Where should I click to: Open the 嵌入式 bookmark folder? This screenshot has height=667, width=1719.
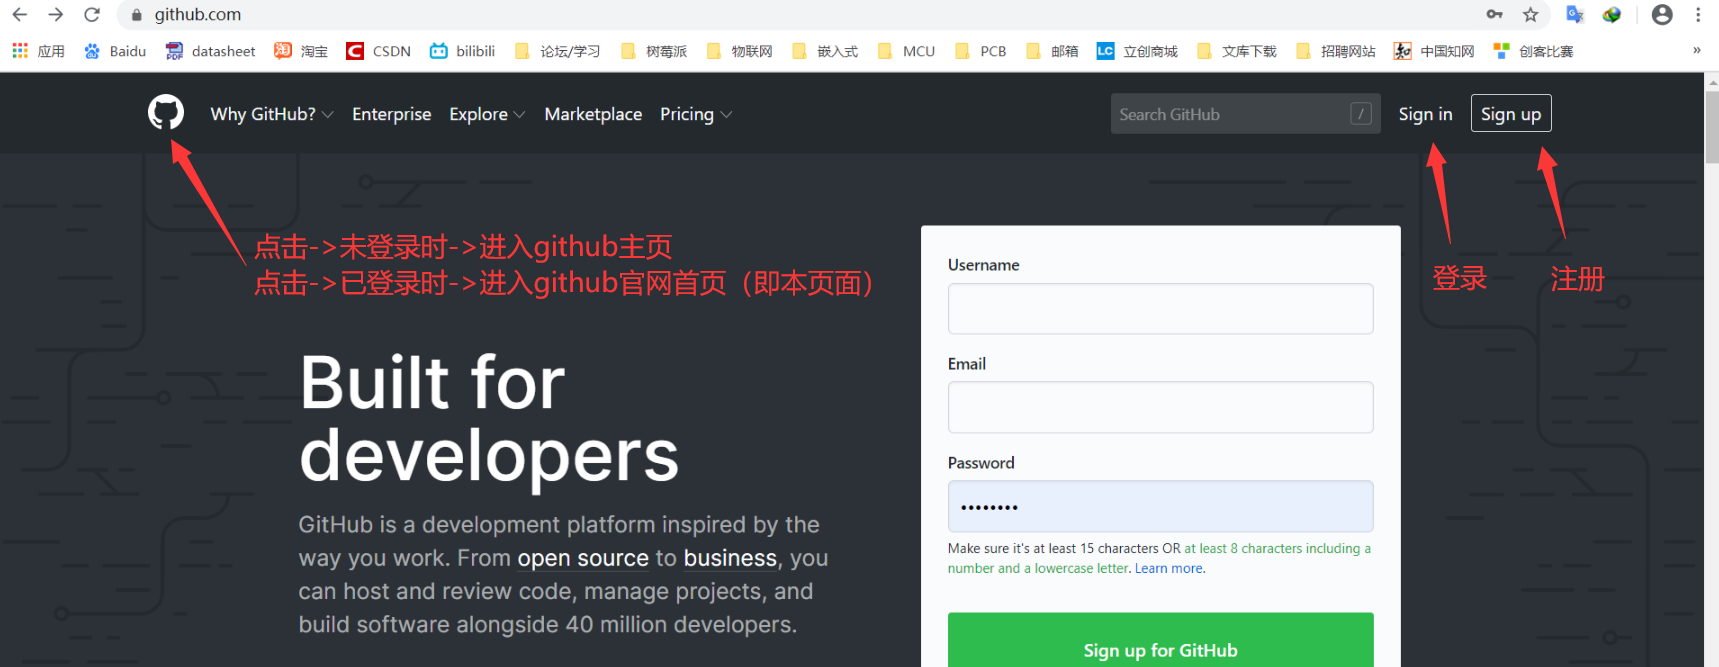pos(825,51)
